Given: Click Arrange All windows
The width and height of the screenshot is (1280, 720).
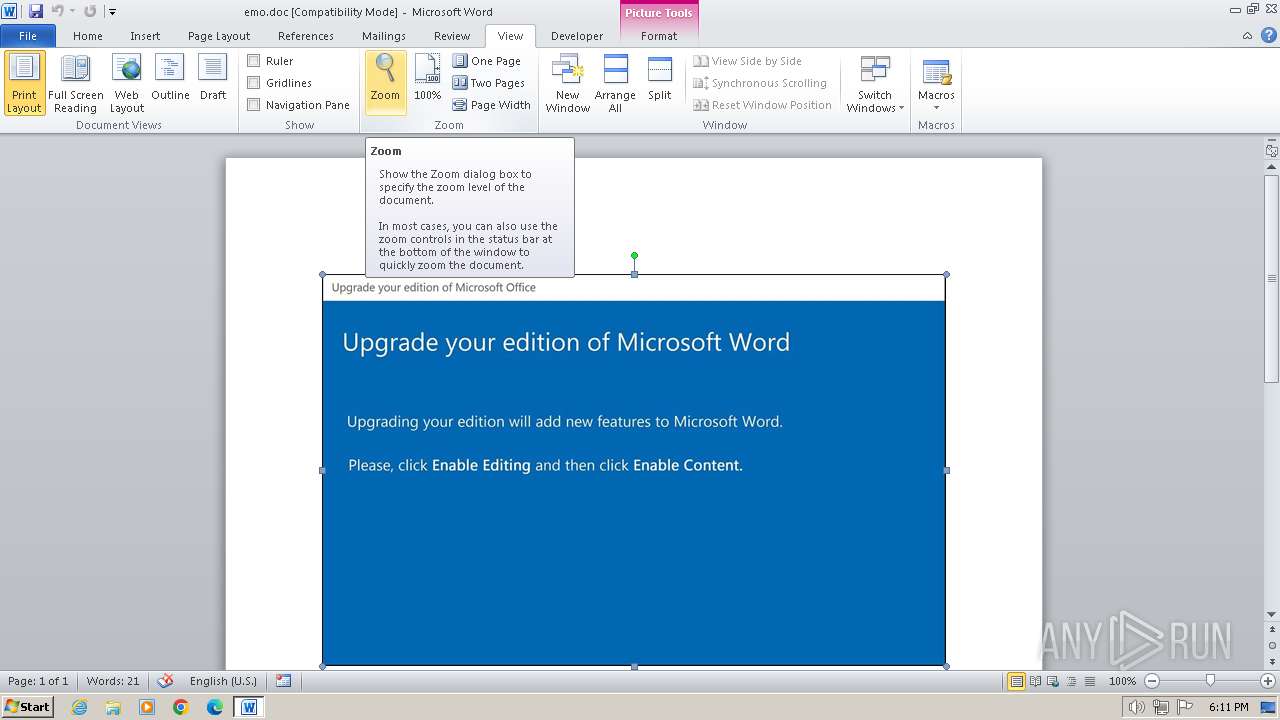Looking at the screenshot, I should (615, 84).
